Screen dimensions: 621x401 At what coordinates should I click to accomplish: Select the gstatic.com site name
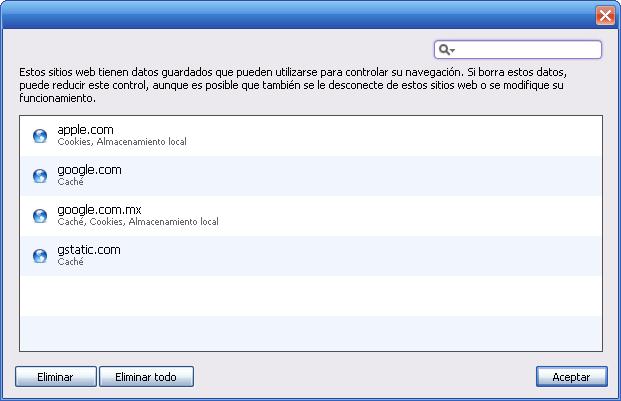[x=89, y=250]
